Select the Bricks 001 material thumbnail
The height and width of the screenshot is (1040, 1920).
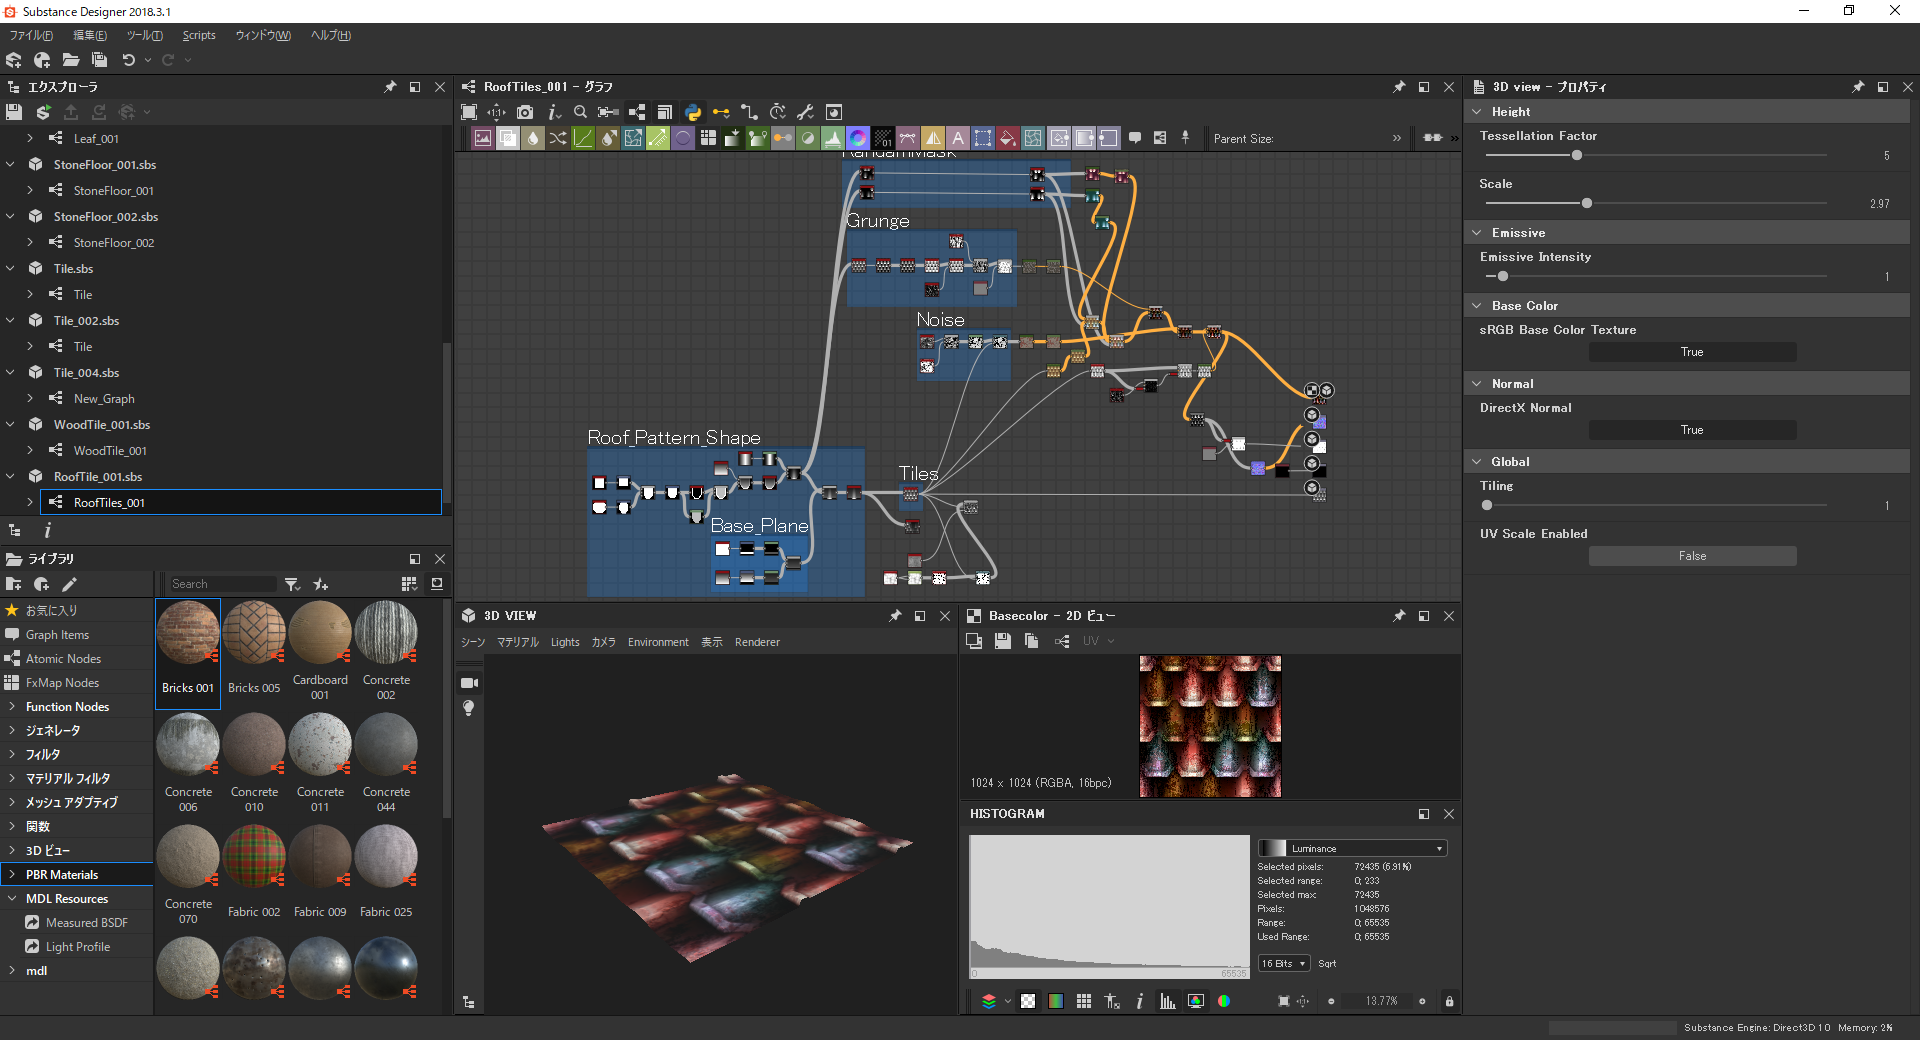click(x=188, y=653)
